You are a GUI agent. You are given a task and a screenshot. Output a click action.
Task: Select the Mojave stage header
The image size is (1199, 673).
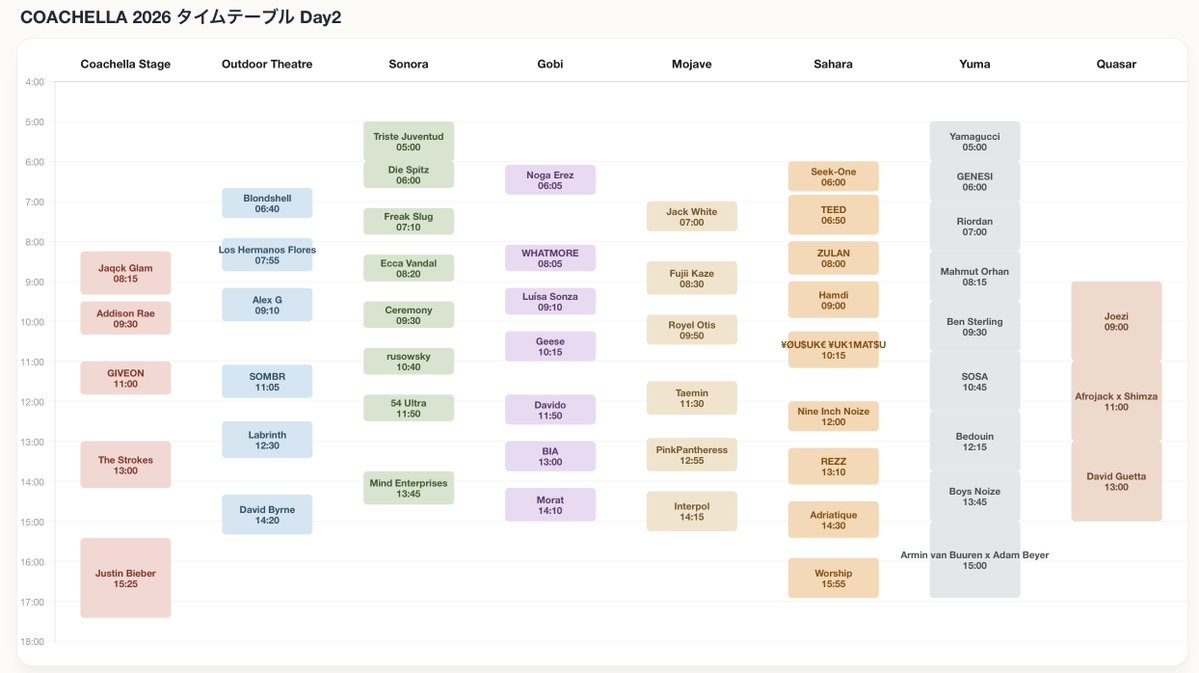click(691, 64)
